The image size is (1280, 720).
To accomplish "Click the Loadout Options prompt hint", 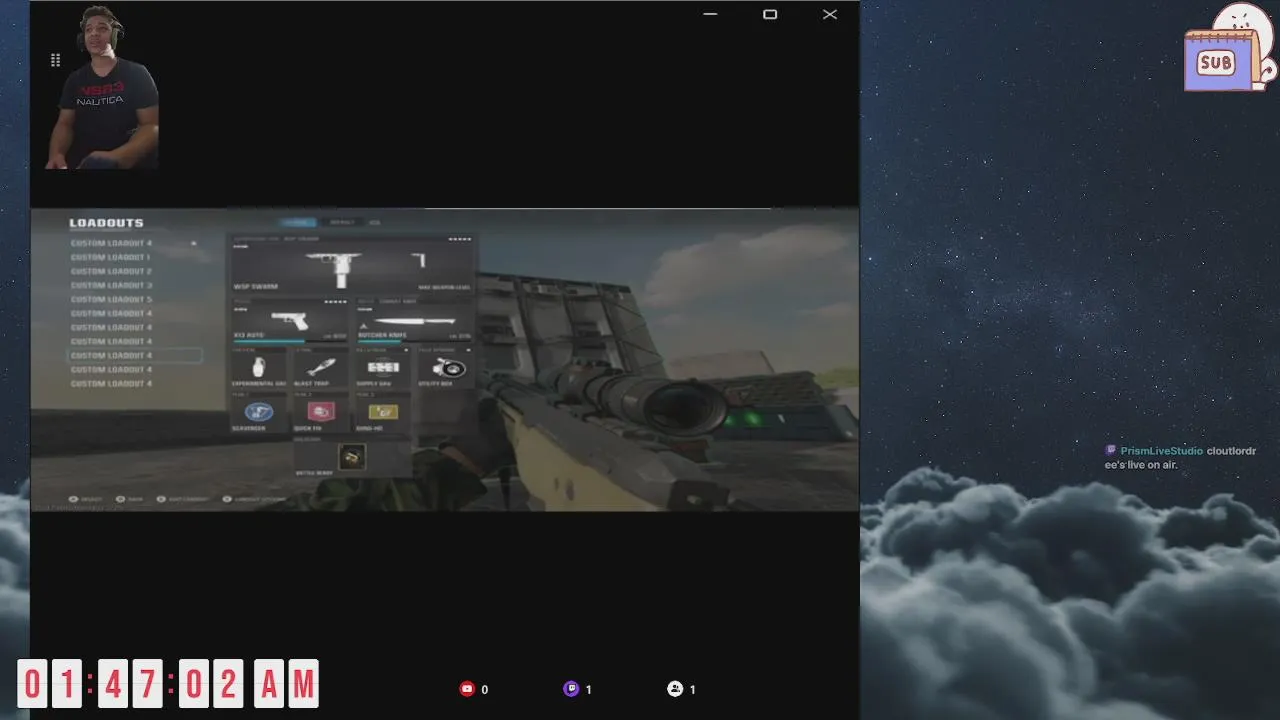I will point(254,499).
